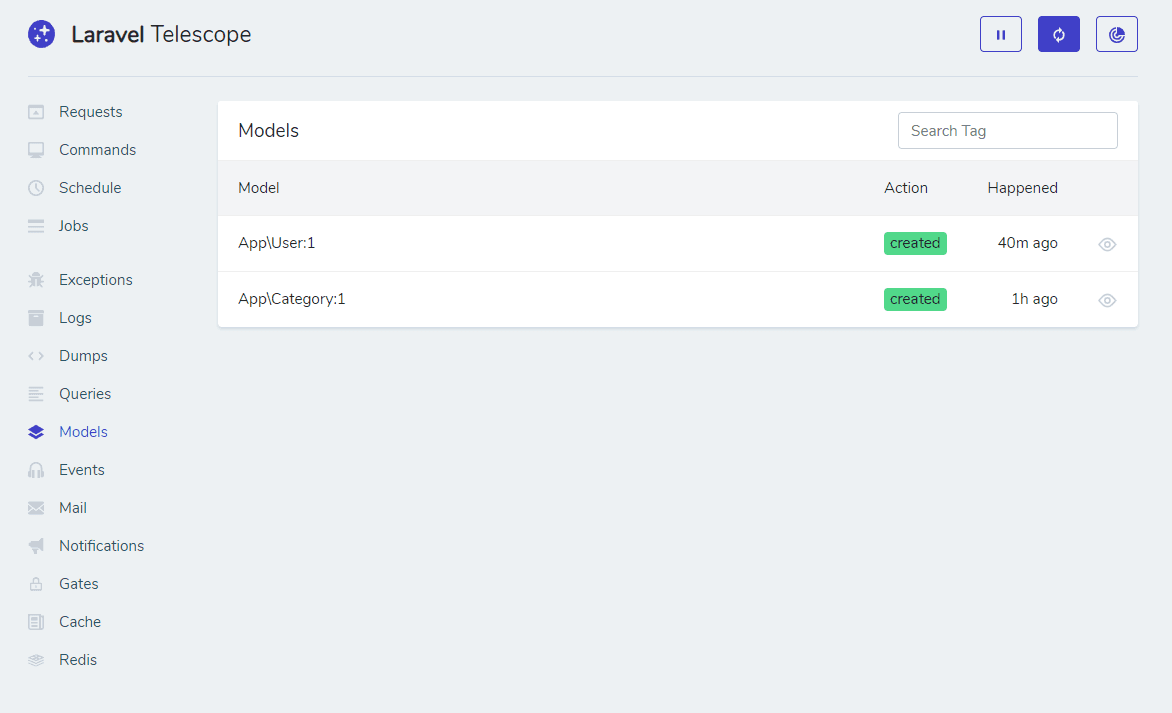Pause Telescope recording

[x=1000, y=33]
